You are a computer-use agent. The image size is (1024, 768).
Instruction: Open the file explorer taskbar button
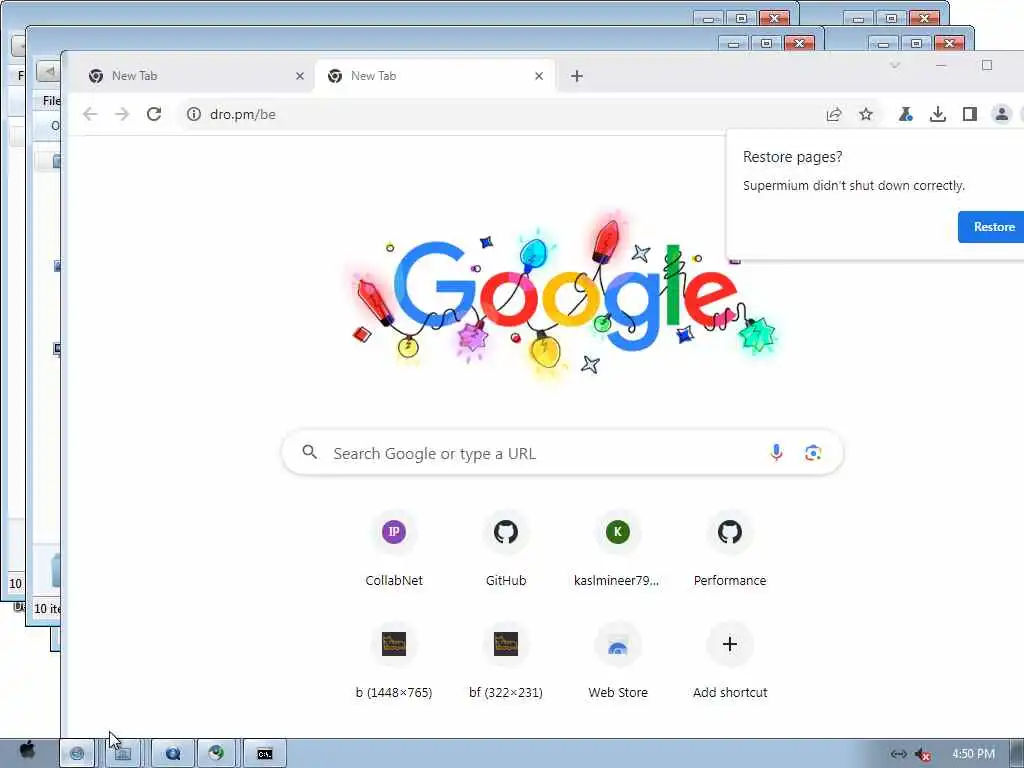tap(123, 754)
